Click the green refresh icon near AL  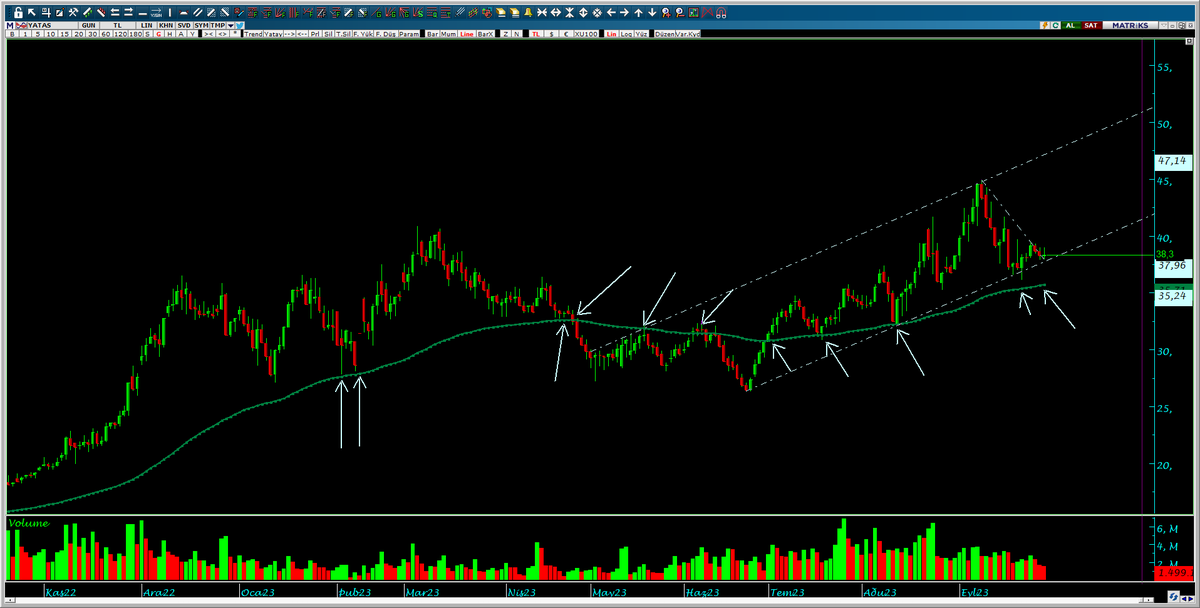tap(1055, 25)
